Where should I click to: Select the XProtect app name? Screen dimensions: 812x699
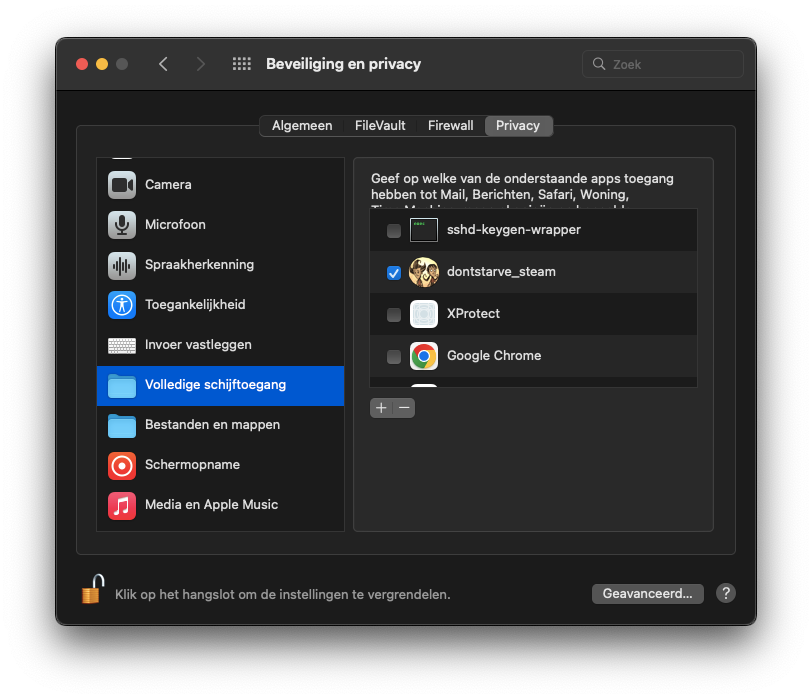[473, 314]
